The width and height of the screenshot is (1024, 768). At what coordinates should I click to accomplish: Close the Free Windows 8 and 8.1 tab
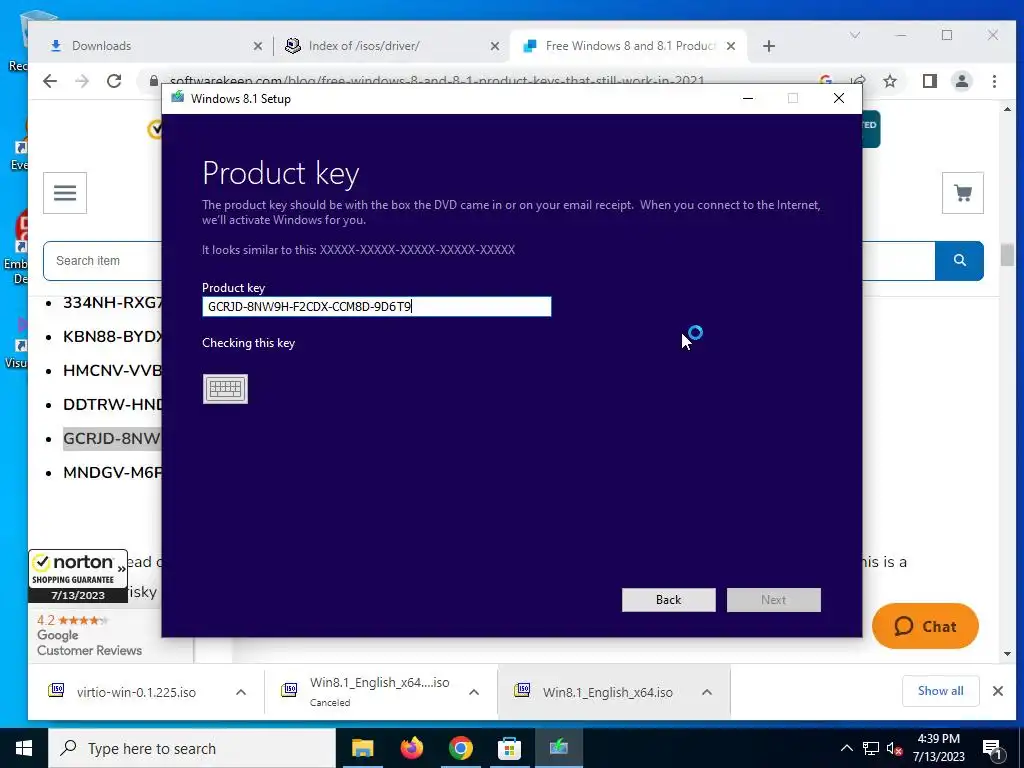pos(731,46)
